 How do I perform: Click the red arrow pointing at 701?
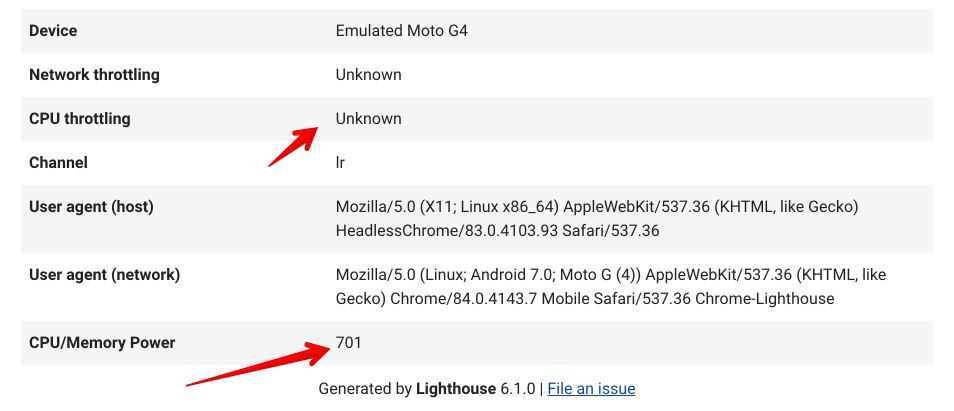pyautogui.click(x=259, y=364)
